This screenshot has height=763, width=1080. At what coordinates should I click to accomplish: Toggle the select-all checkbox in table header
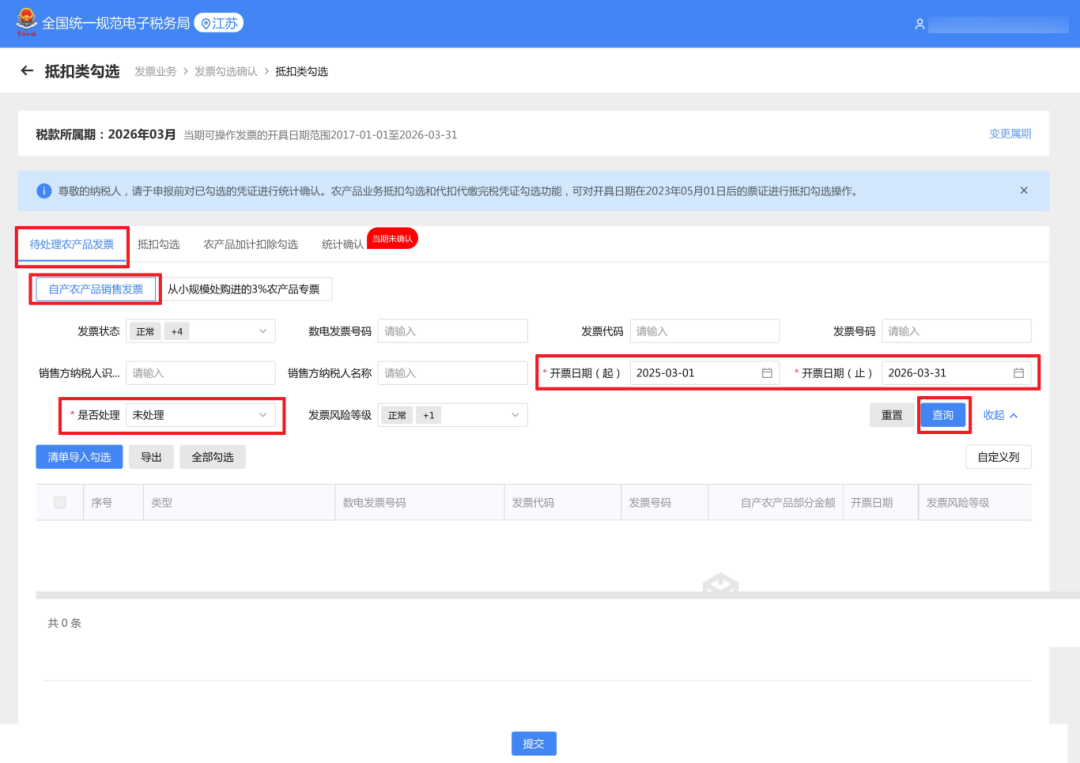pyautogui.click(x=60, y=503)
